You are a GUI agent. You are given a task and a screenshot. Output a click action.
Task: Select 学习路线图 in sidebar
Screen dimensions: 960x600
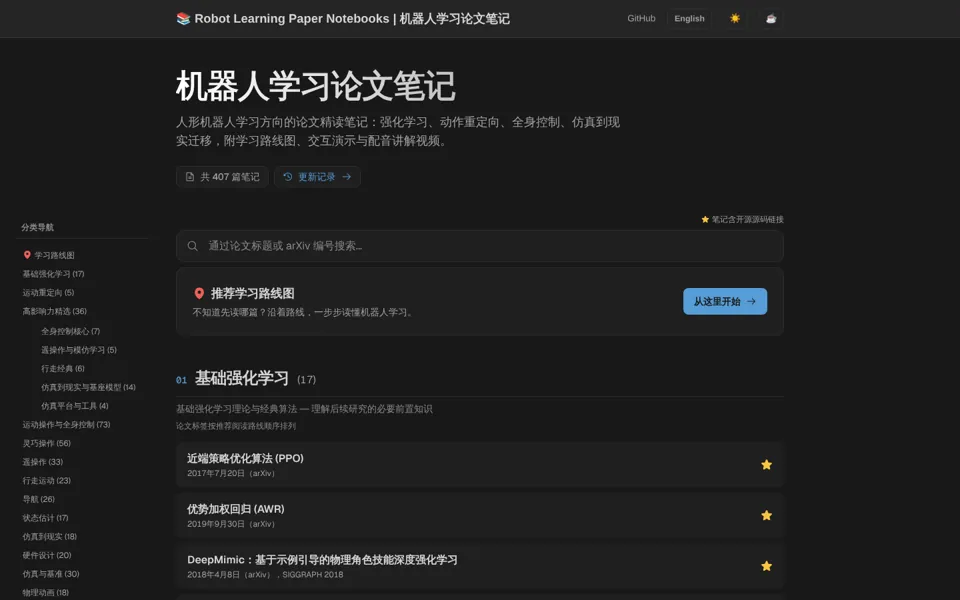coord(54,255)
